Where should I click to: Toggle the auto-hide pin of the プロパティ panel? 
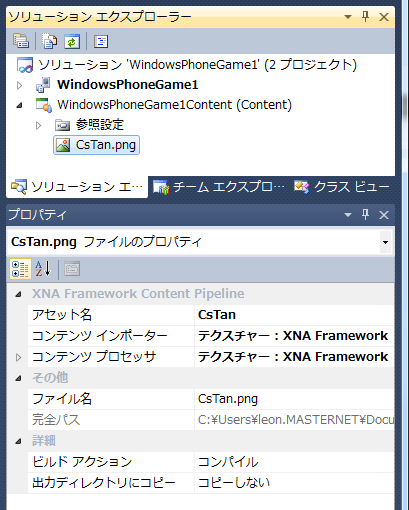(365, 215)
